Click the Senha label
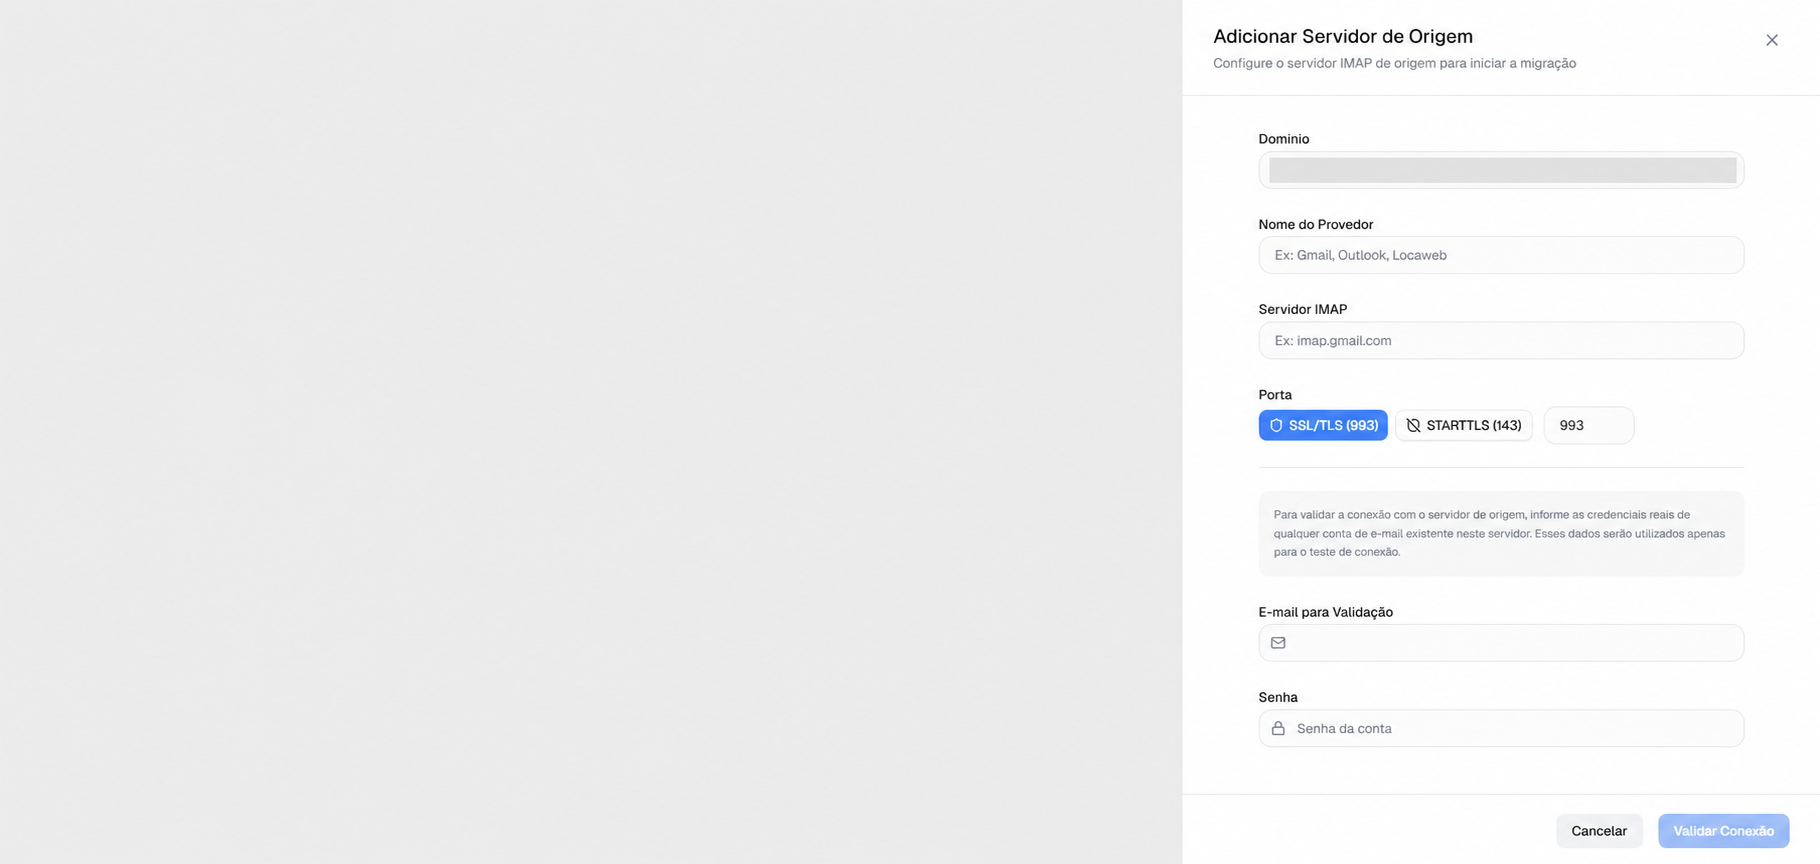 [1278, 697]
